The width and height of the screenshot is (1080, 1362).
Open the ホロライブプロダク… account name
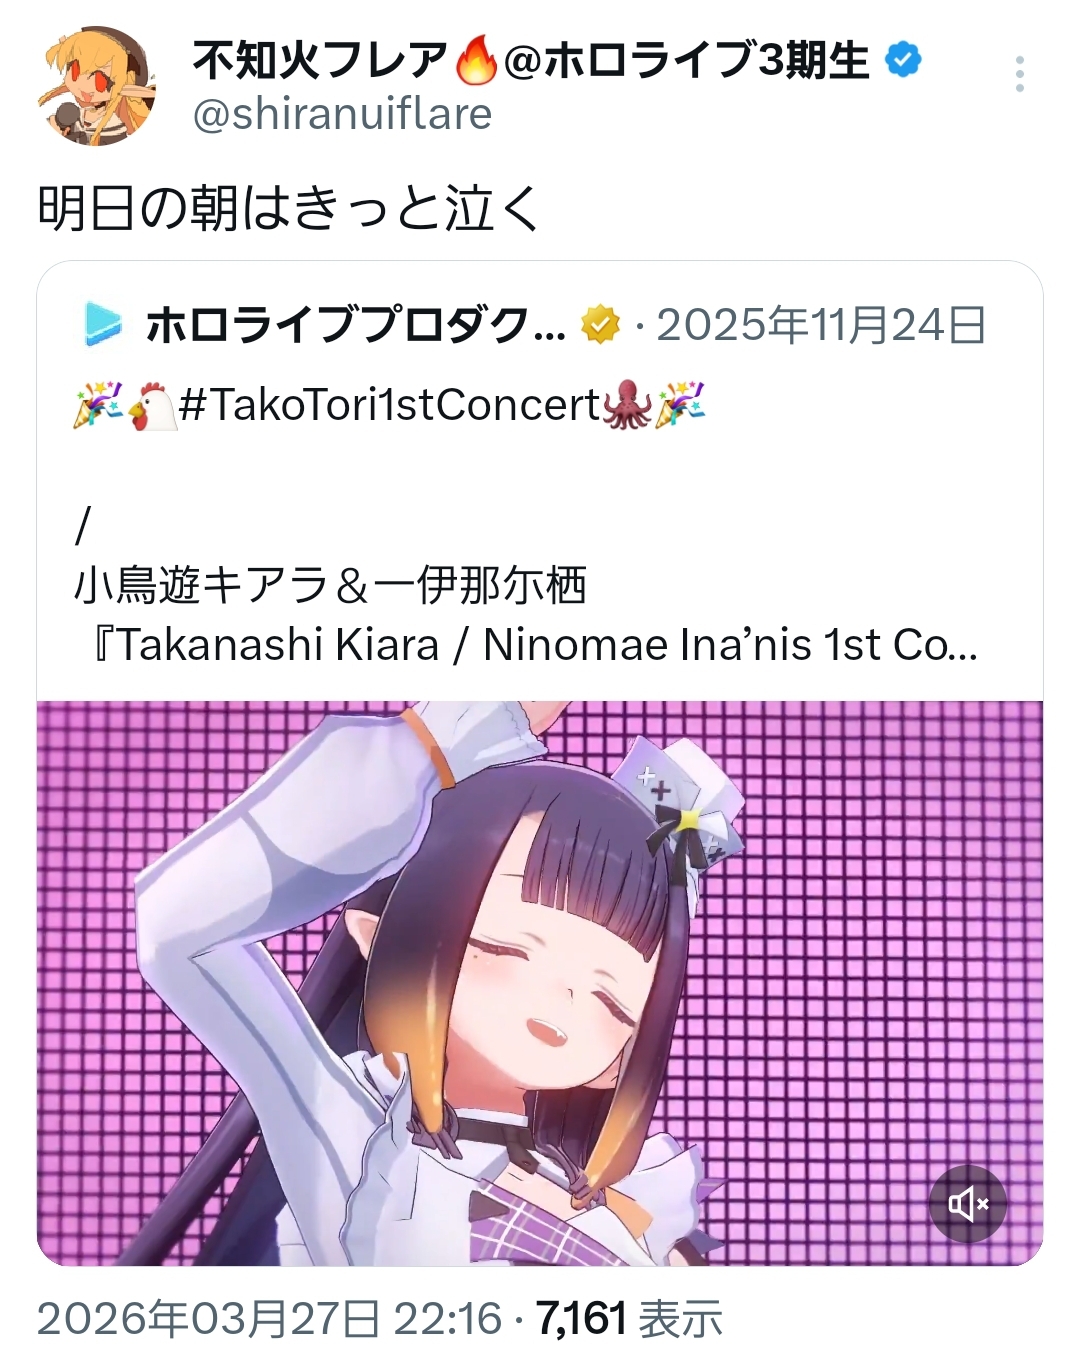(x=355, y=325)
